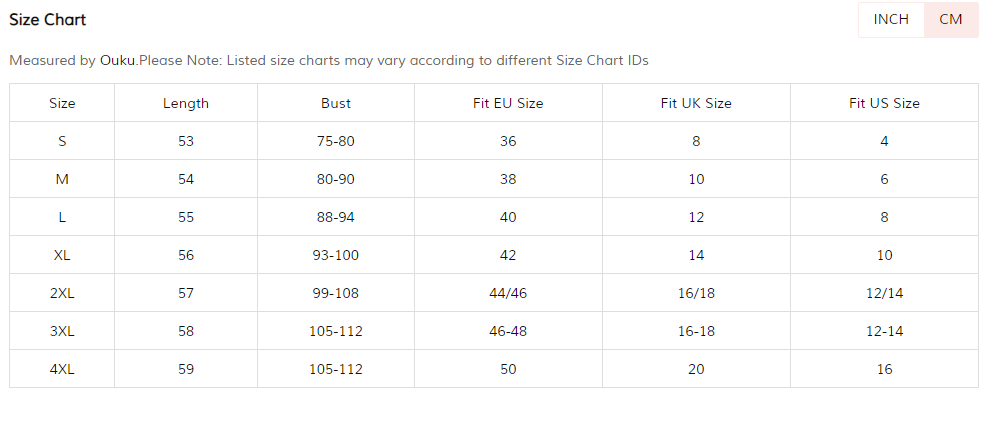Image resolution: width=984 pixels, height=421 pixels.
Task: Select the 4XL size row label
Action: click(x=62, y=369)
